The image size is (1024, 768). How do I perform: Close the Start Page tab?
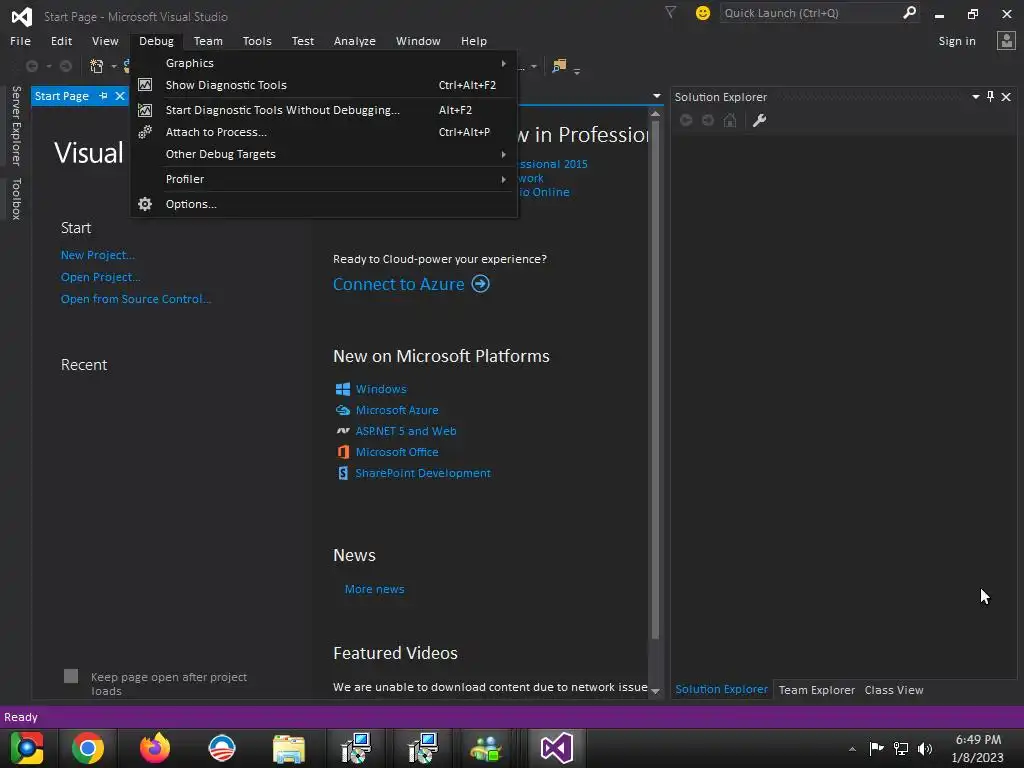(120, 96)
